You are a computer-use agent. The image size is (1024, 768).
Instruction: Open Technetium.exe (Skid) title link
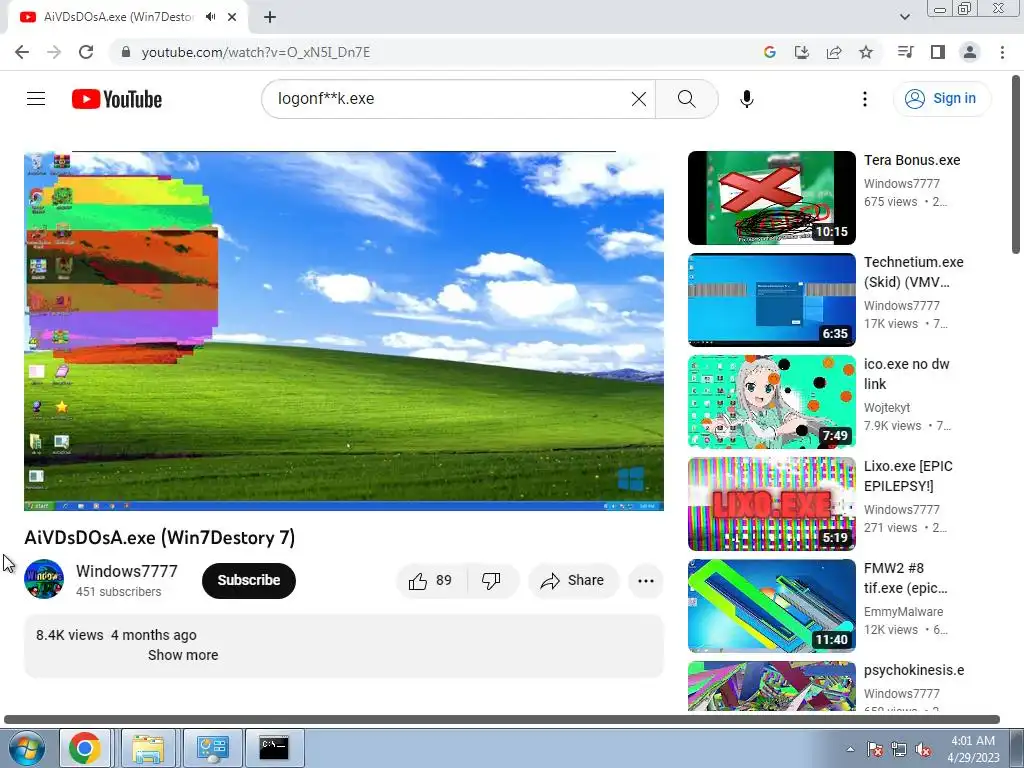(914, 272)
